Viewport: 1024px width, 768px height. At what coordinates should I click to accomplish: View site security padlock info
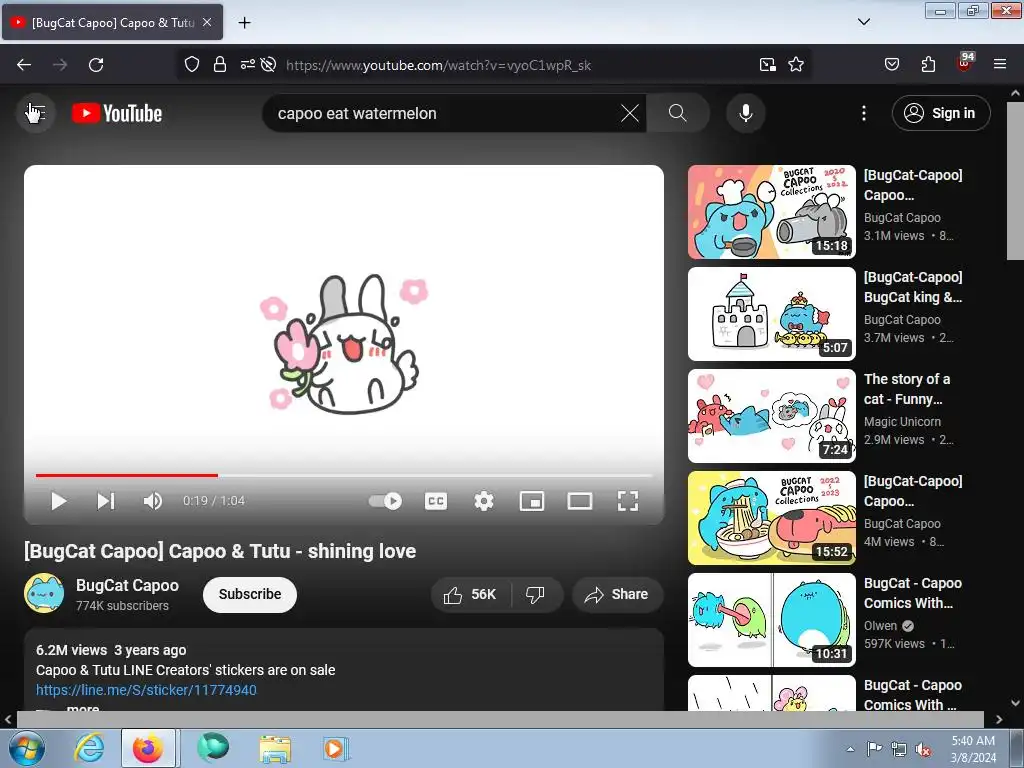click(x=219, y=65)
